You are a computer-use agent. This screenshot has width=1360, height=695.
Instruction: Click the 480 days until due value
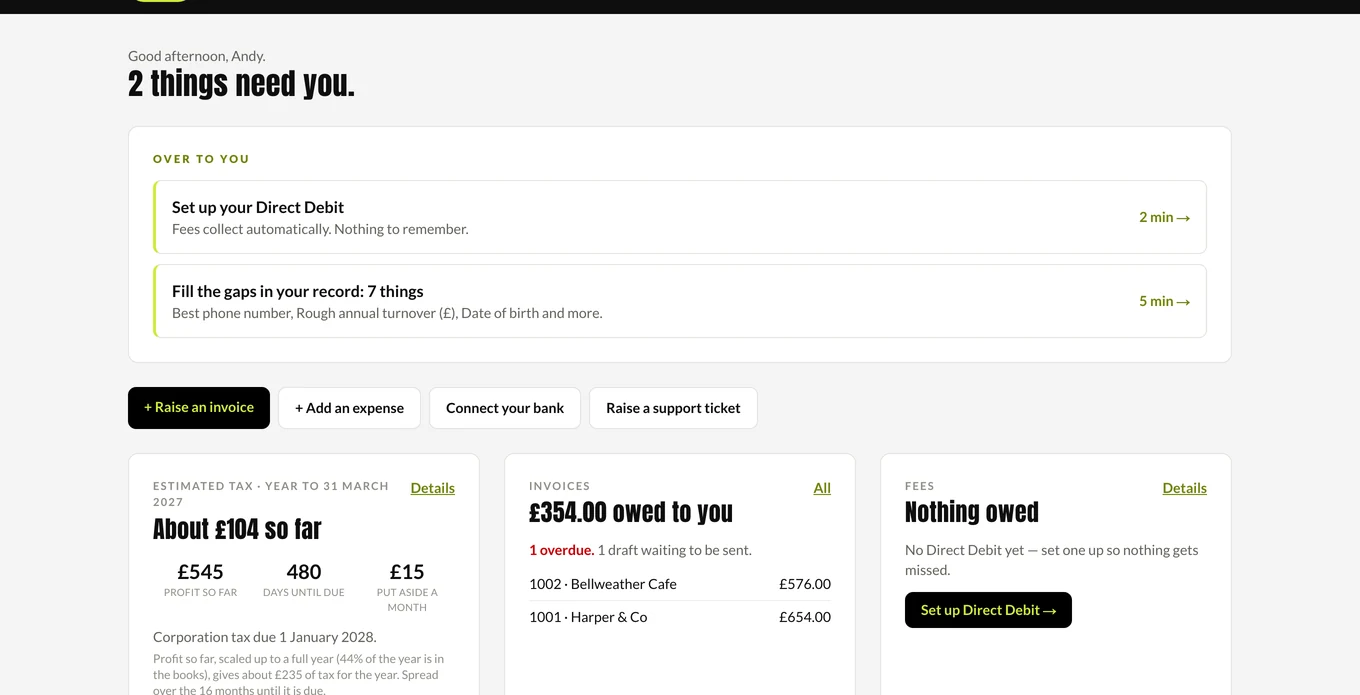coord(304,572)
